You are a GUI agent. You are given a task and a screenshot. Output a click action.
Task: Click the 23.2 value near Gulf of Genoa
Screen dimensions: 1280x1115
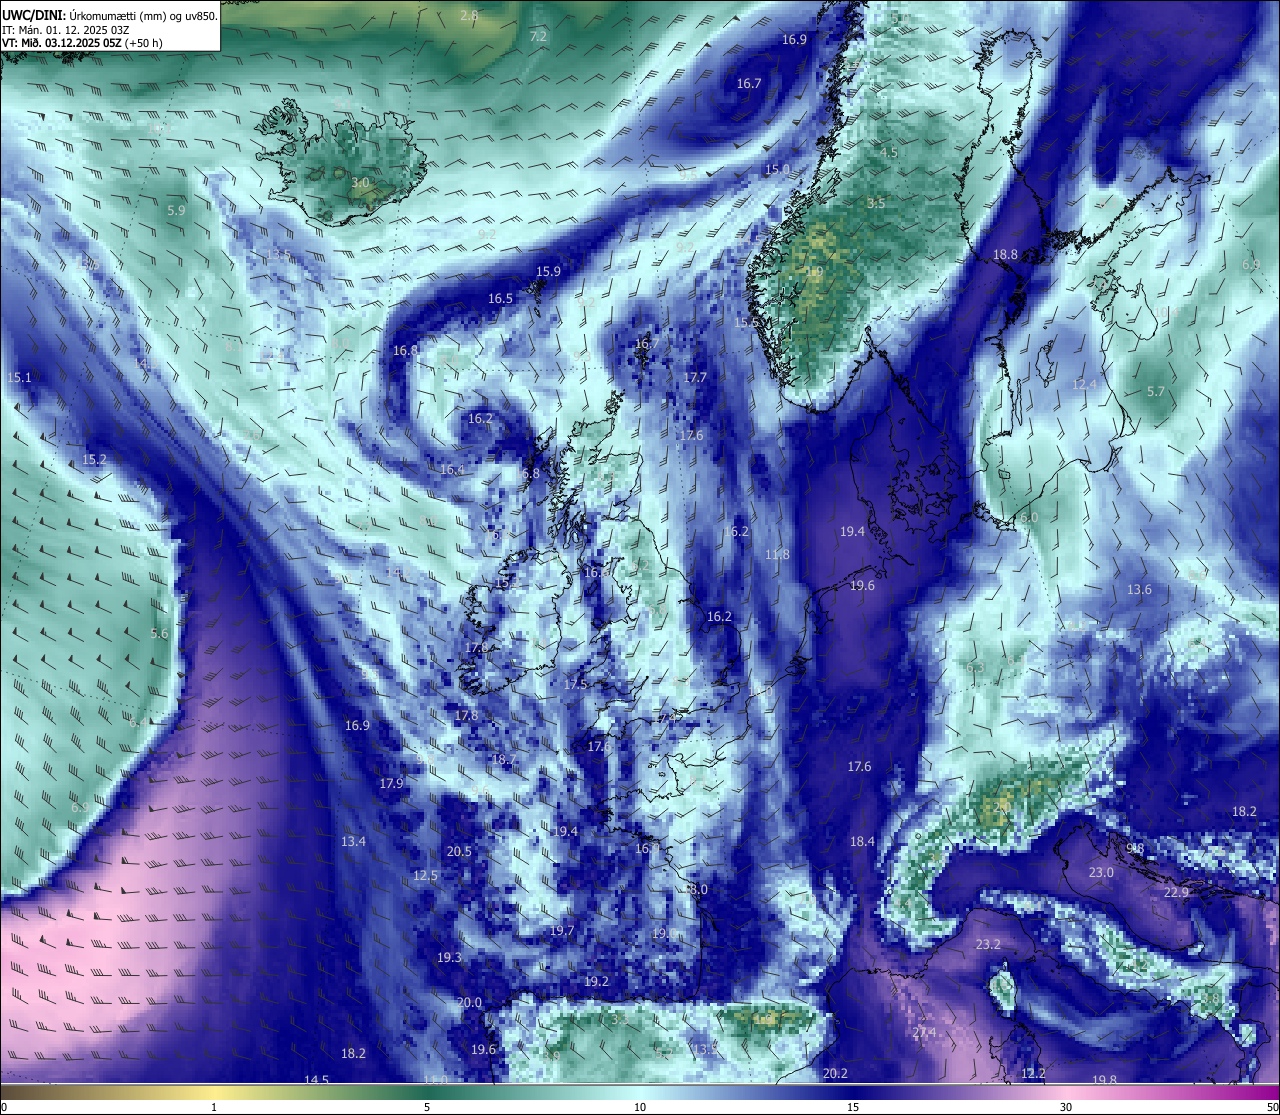click(988, 945)
